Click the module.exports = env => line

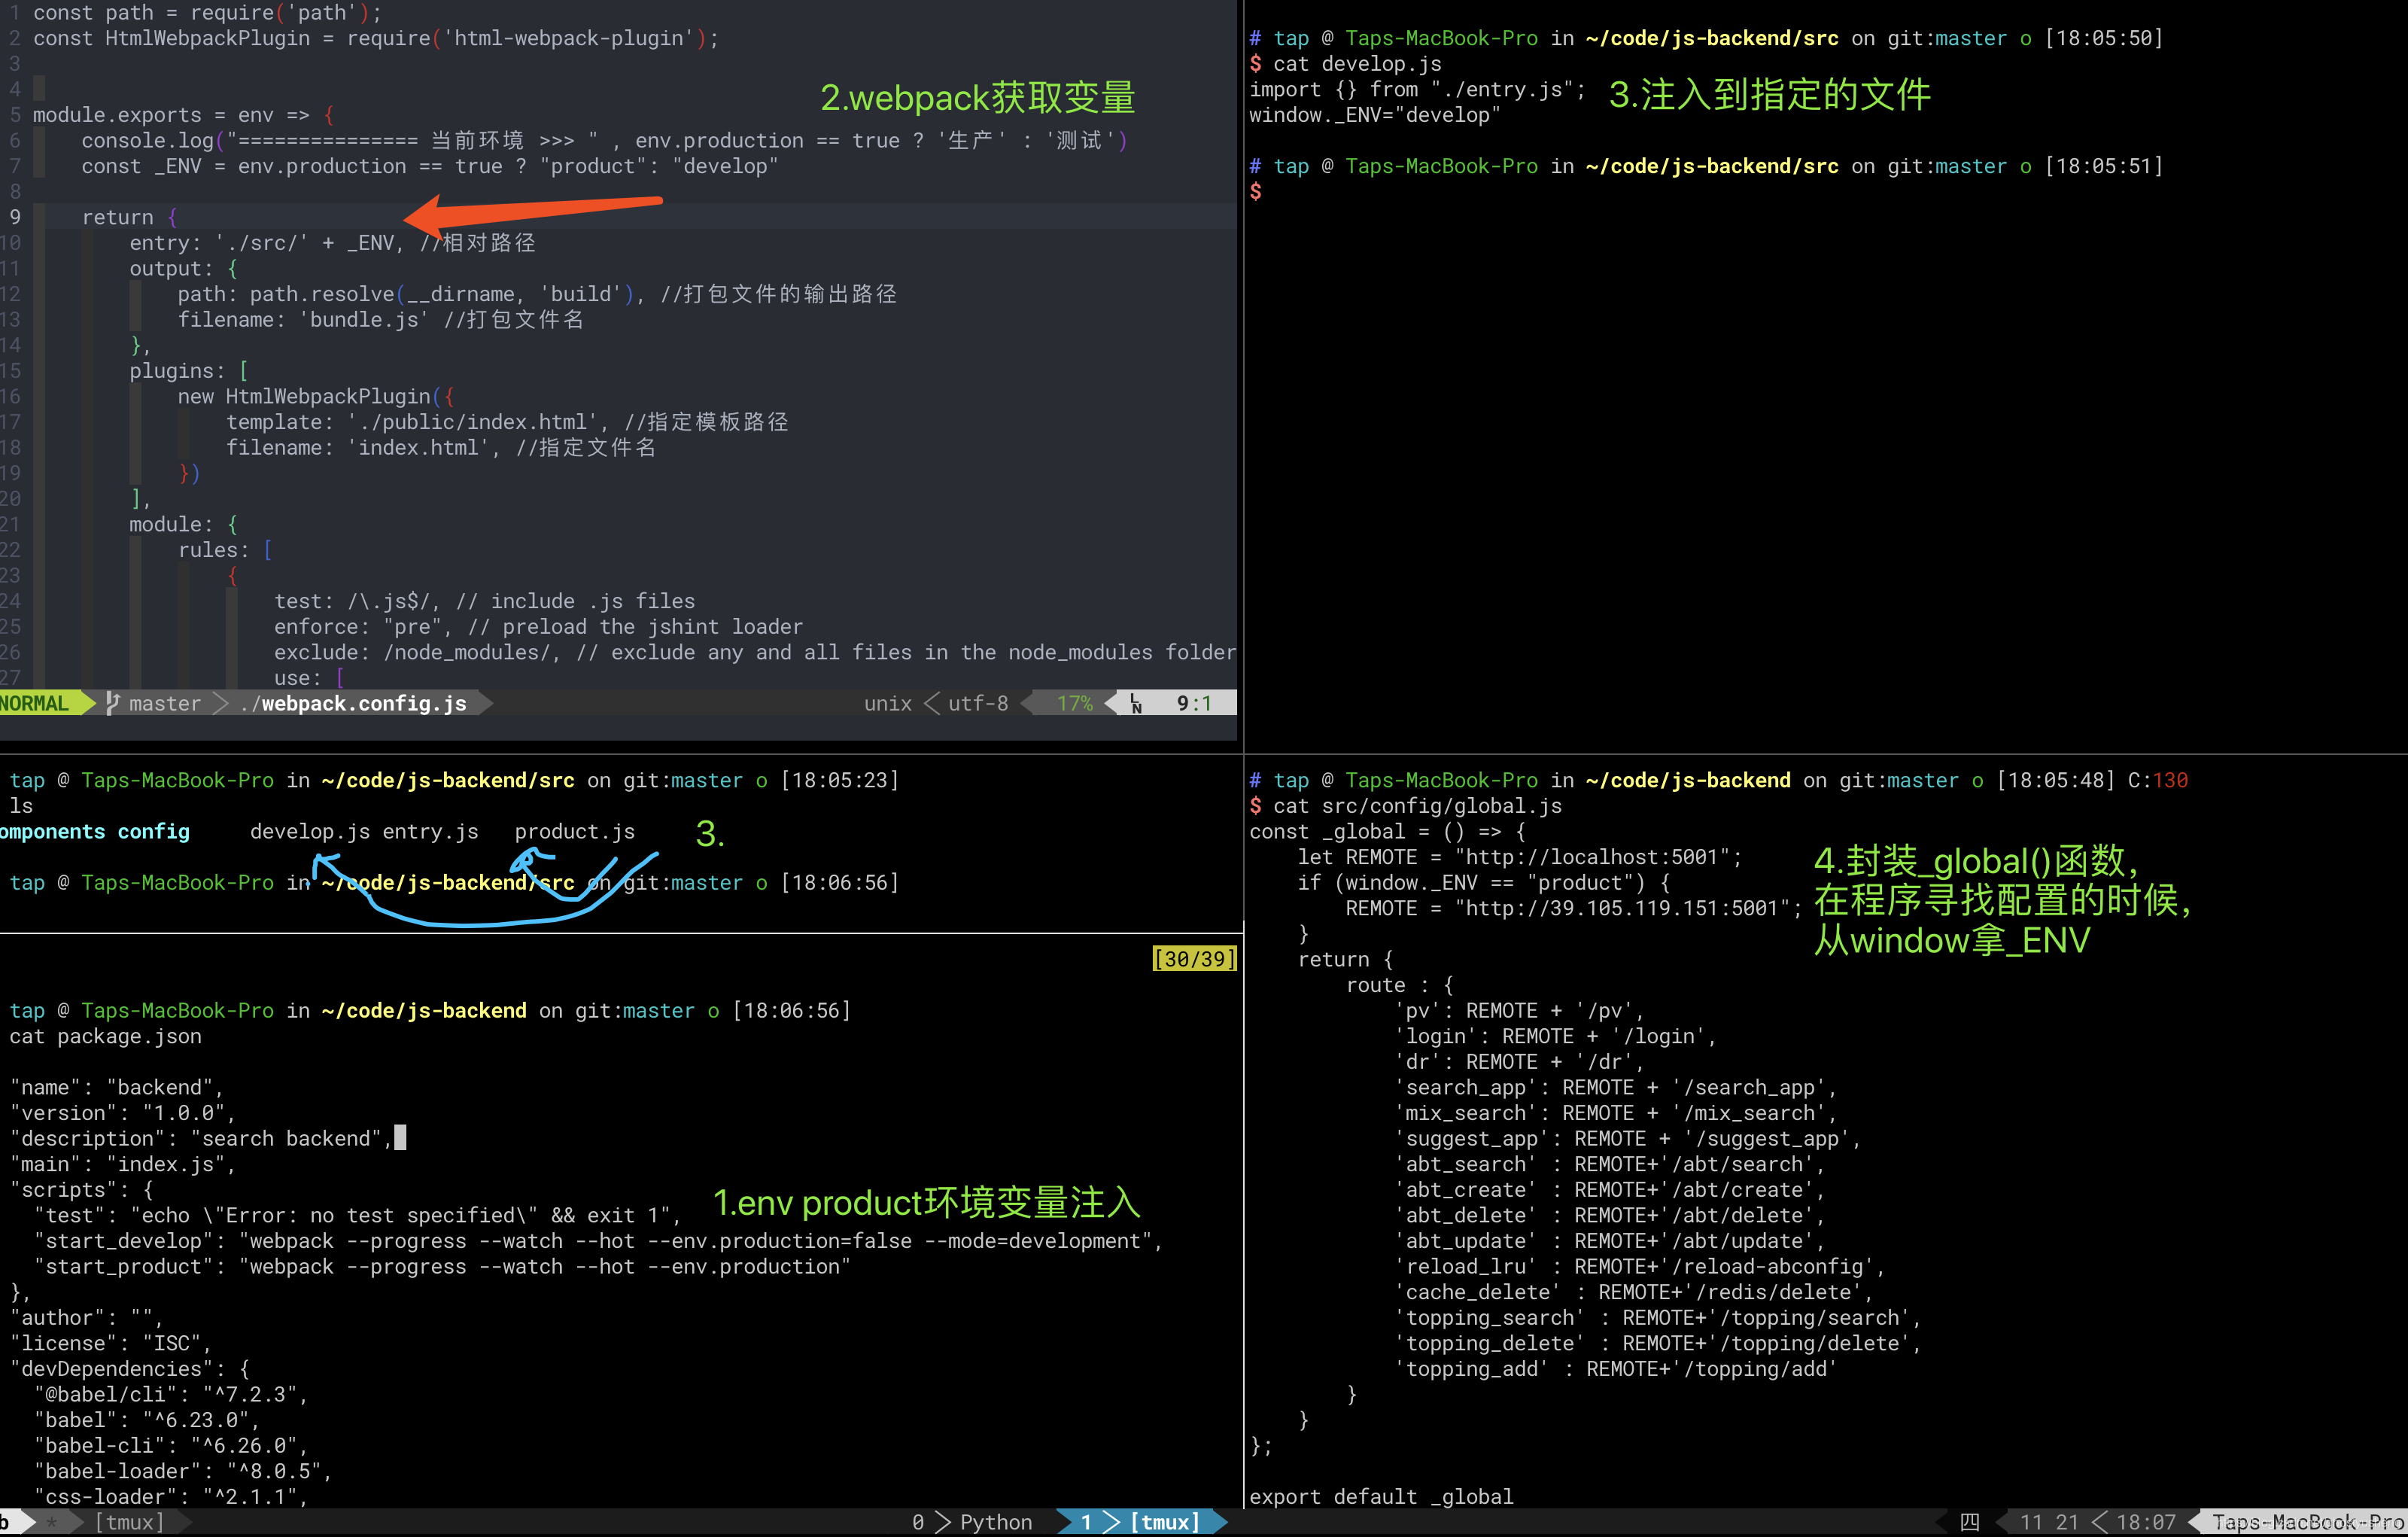point(183,115)
